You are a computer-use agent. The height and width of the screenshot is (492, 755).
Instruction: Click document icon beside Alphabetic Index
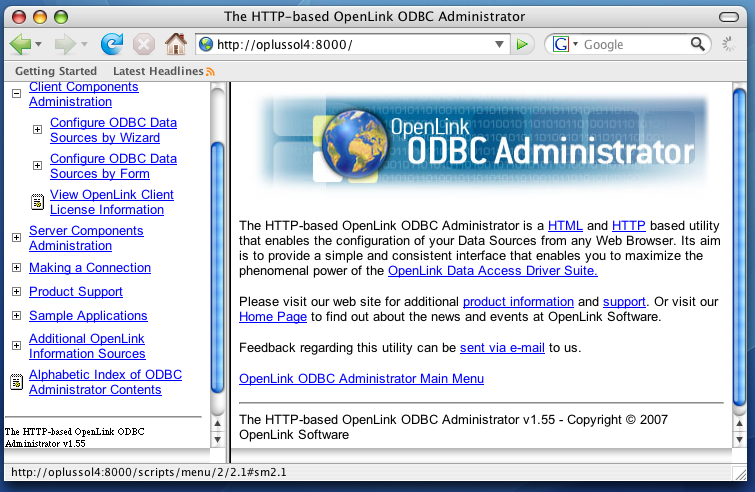(16, 382)
